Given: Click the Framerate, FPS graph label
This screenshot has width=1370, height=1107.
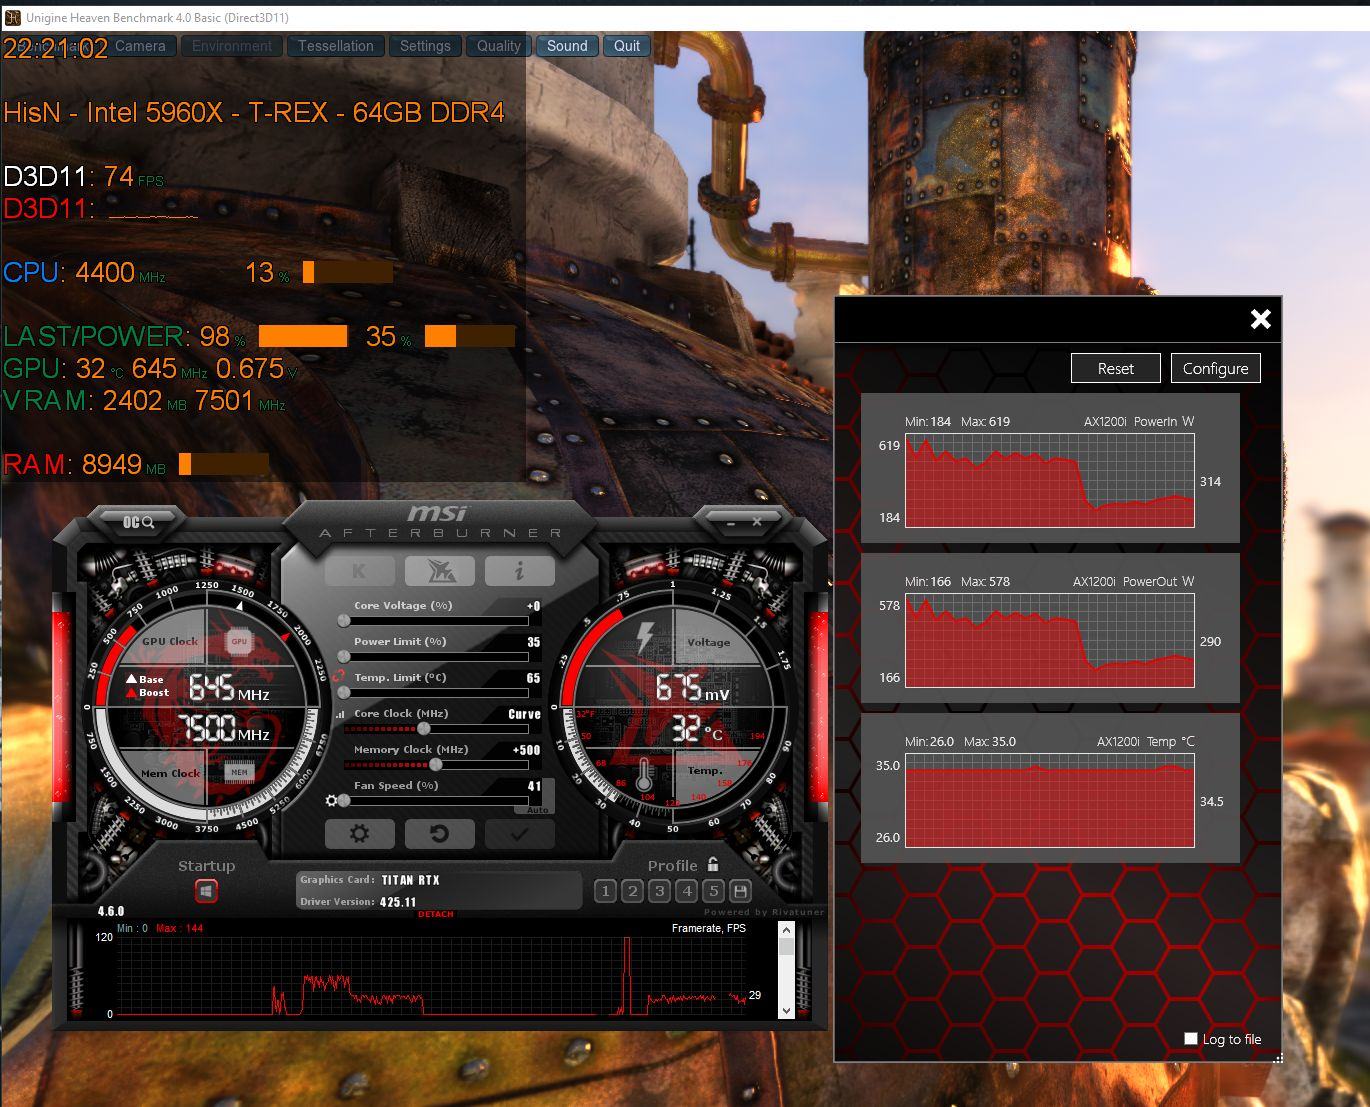Looking at the screenshot, I should click(709, 928).
